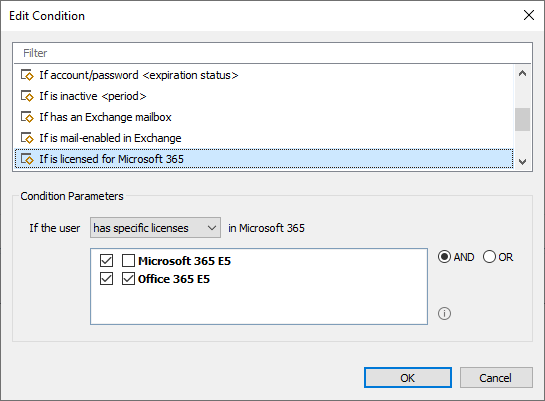Click the Office 365 E5 license name
This screenshot has width=545, height=401.
coord(174,279)
